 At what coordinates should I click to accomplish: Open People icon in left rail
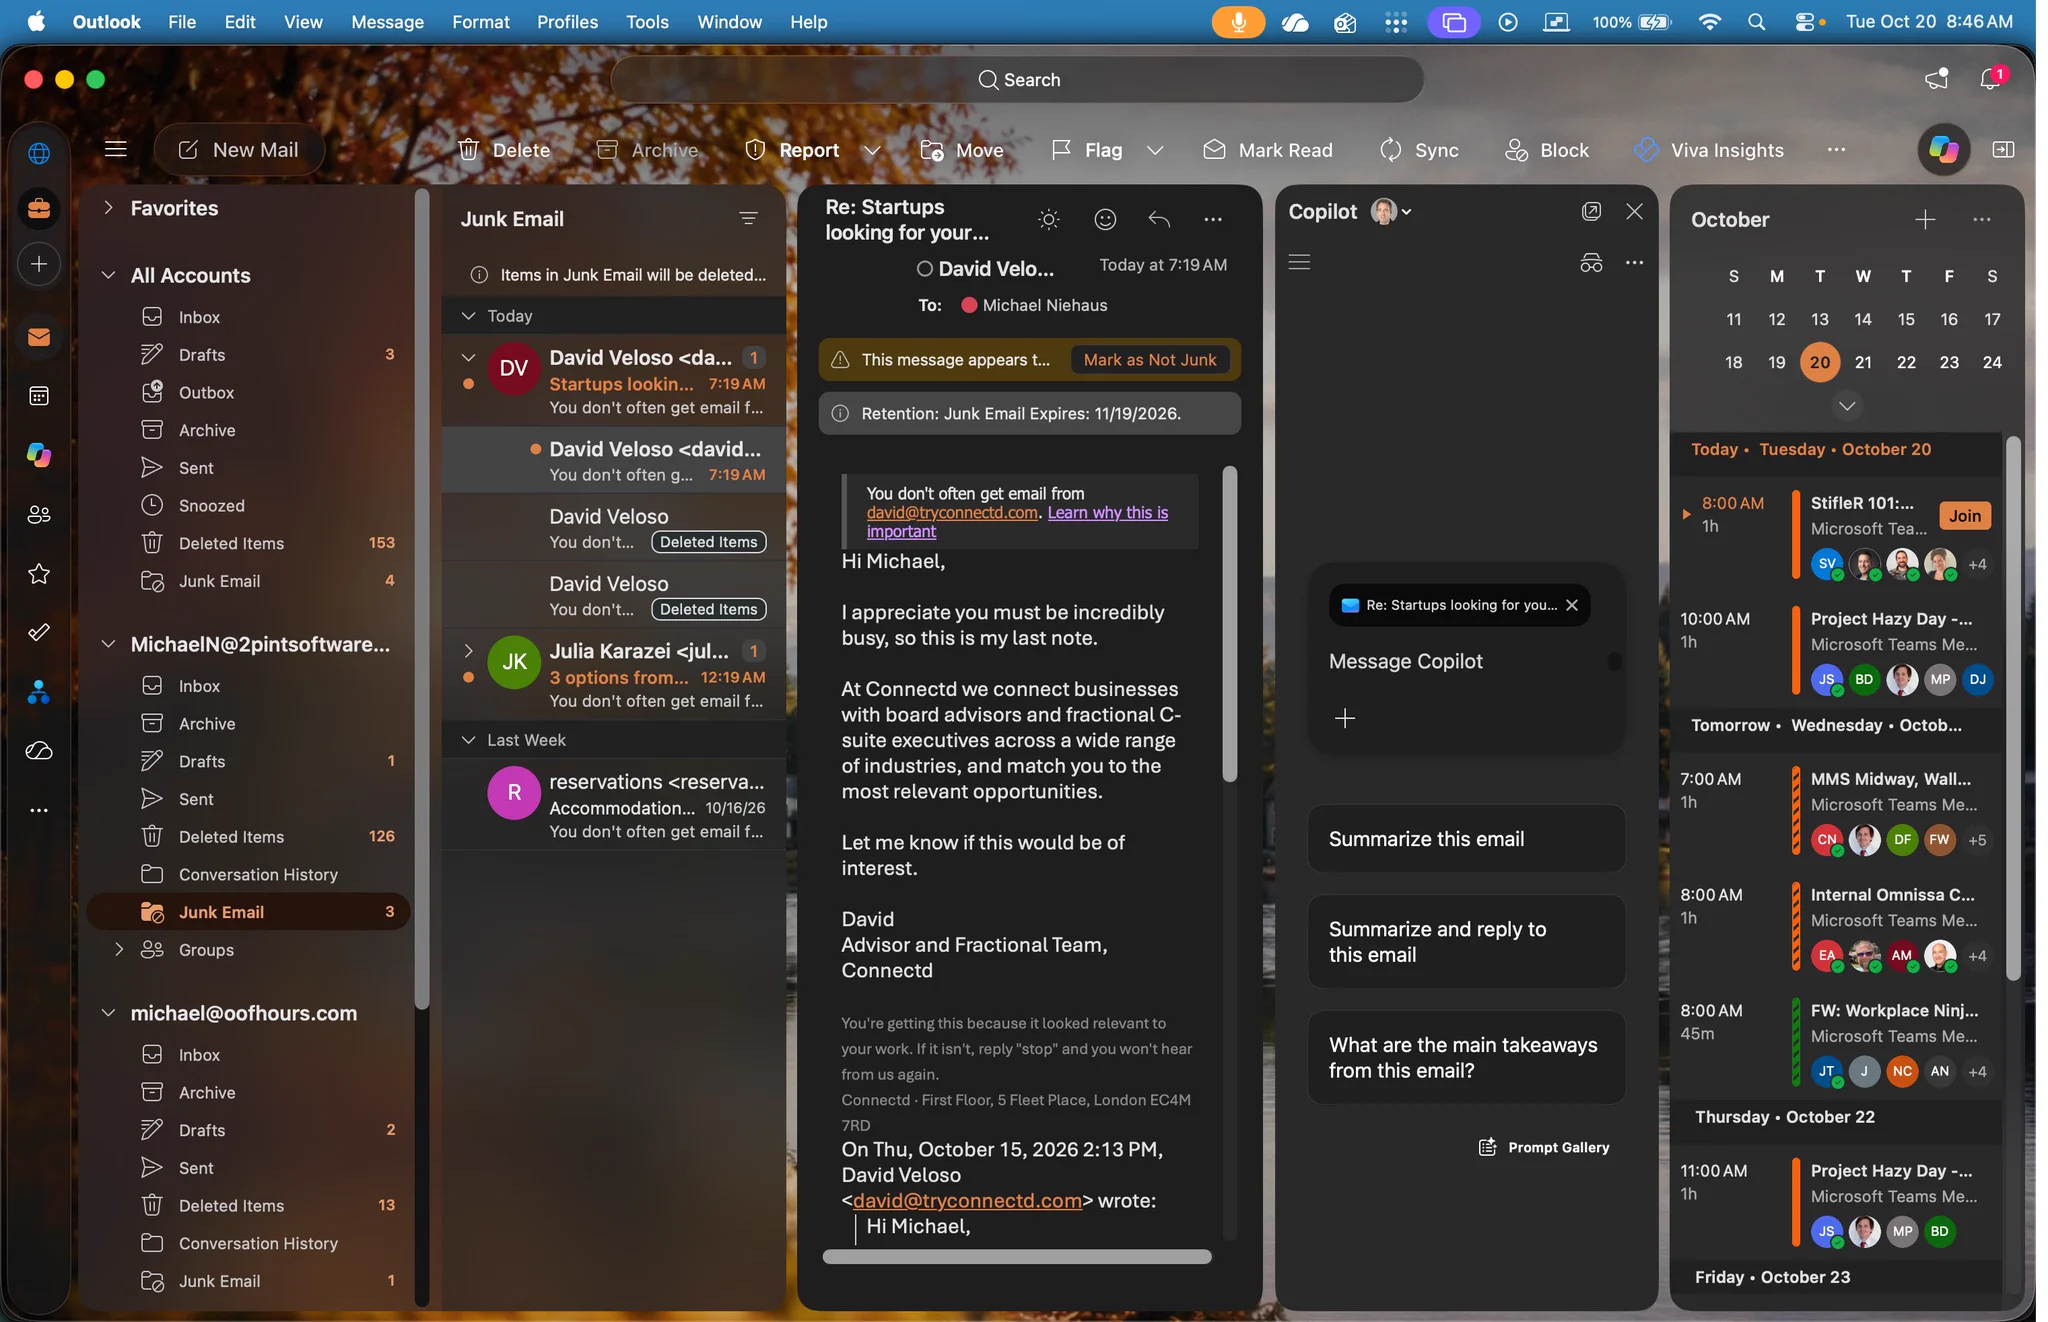pos(39,515)
